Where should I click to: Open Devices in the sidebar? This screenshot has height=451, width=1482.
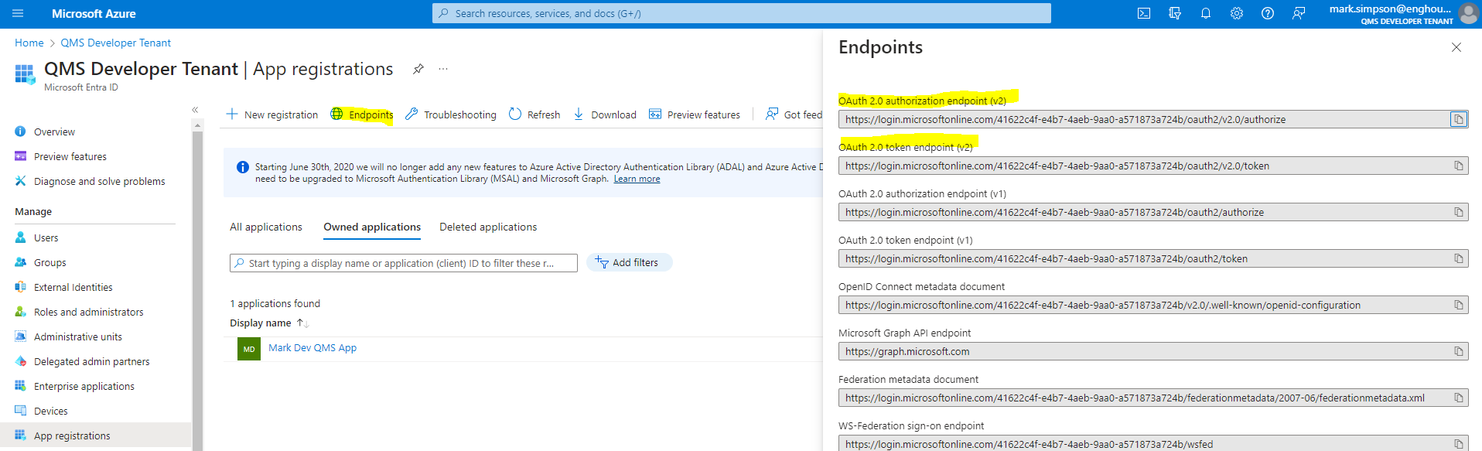click(51, 411)
